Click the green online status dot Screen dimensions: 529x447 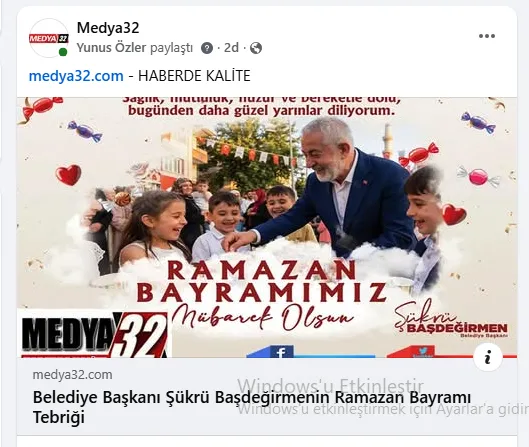click(63, 52)
